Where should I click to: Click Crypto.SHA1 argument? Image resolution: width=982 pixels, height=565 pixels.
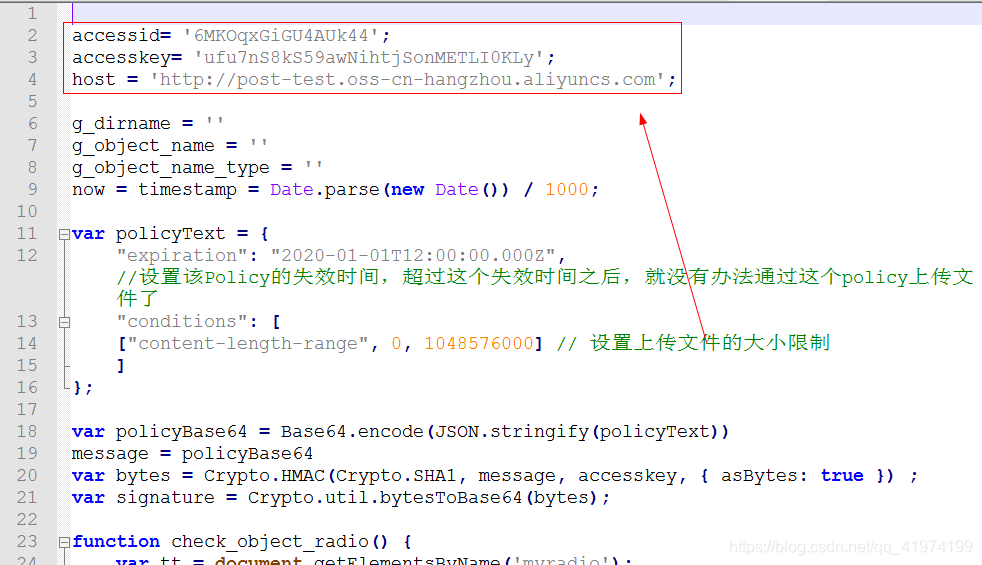(396, 475)
